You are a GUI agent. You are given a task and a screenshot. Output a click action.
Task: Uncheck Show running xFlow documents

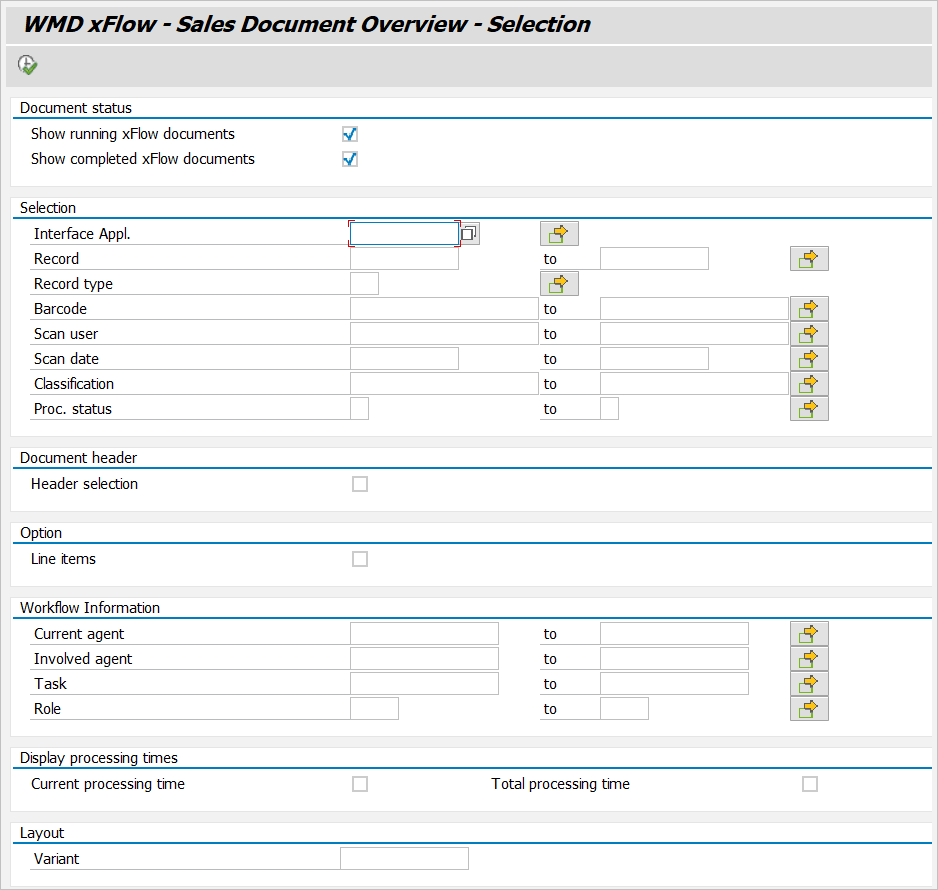[350, 134]
